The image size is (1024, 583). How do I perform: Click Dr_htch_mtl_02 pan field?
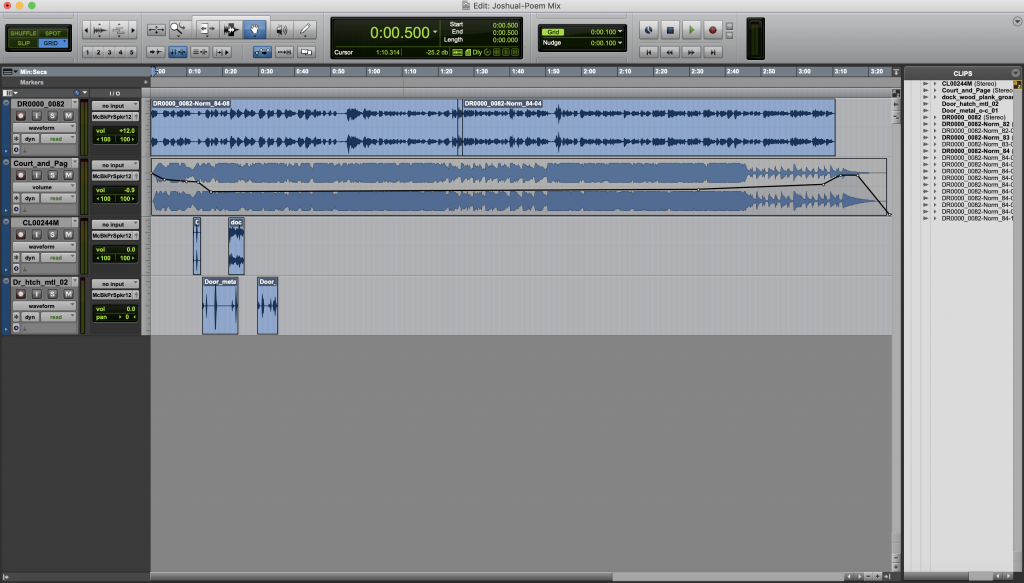click(115, 317)
